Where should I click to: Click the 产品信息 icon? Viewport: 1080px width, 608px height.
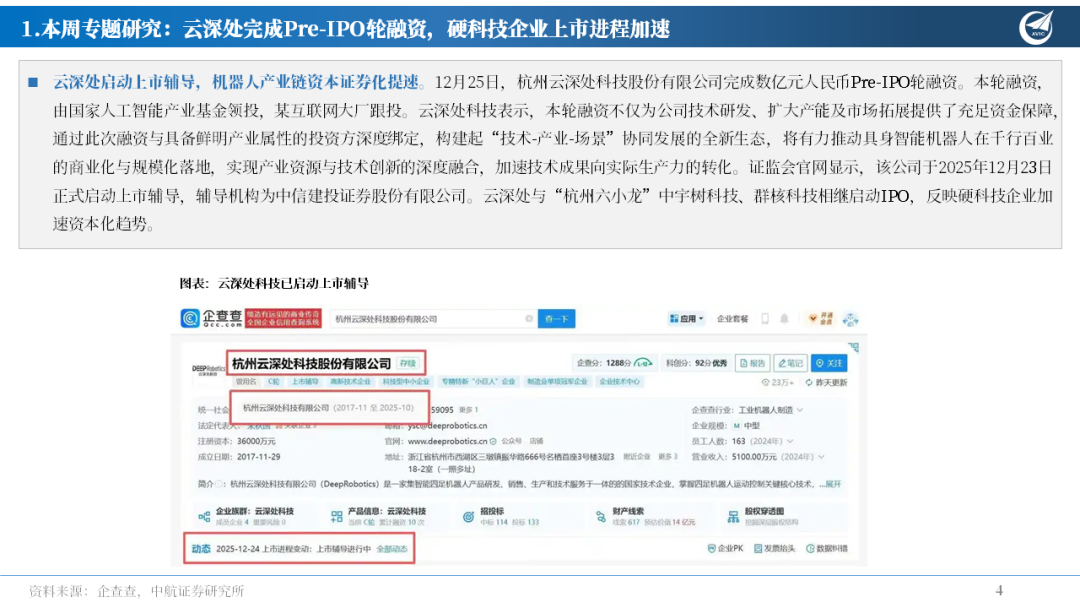tap(336, 516)
